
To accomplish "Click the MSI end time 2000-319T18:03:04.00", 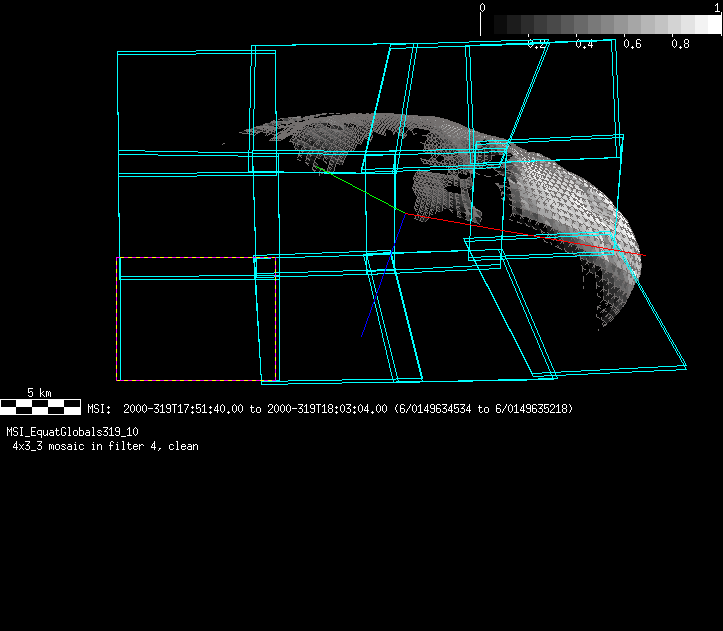I will pos(327,409).
